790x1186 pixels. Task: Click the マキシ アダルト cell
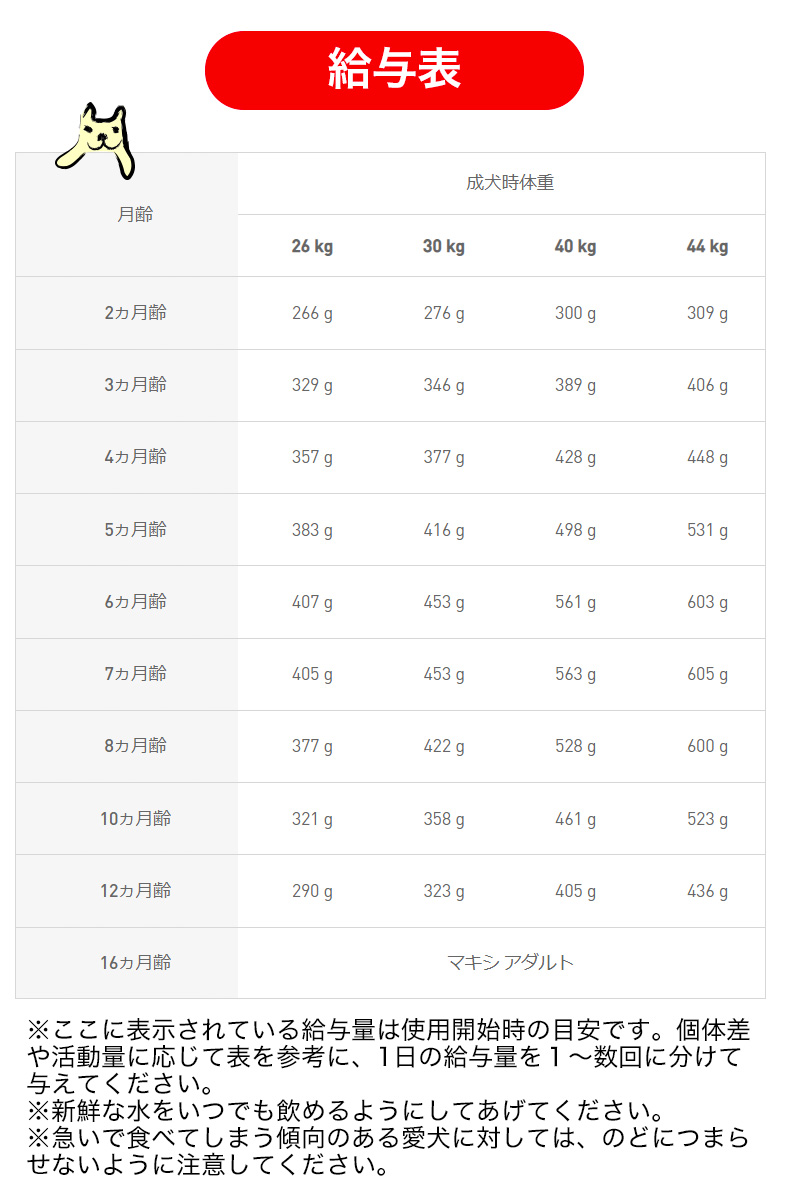510,963
